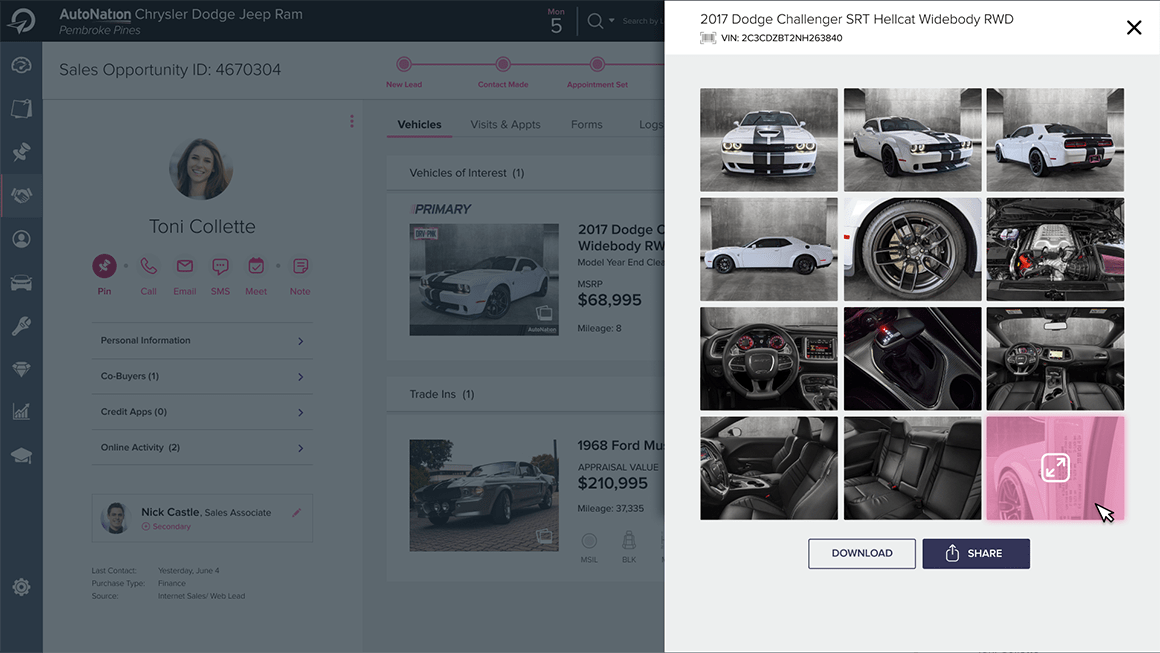Screen dimensions: 1160x653
Task: Send an email via the Email icon
Action: (x=185, y=265)
